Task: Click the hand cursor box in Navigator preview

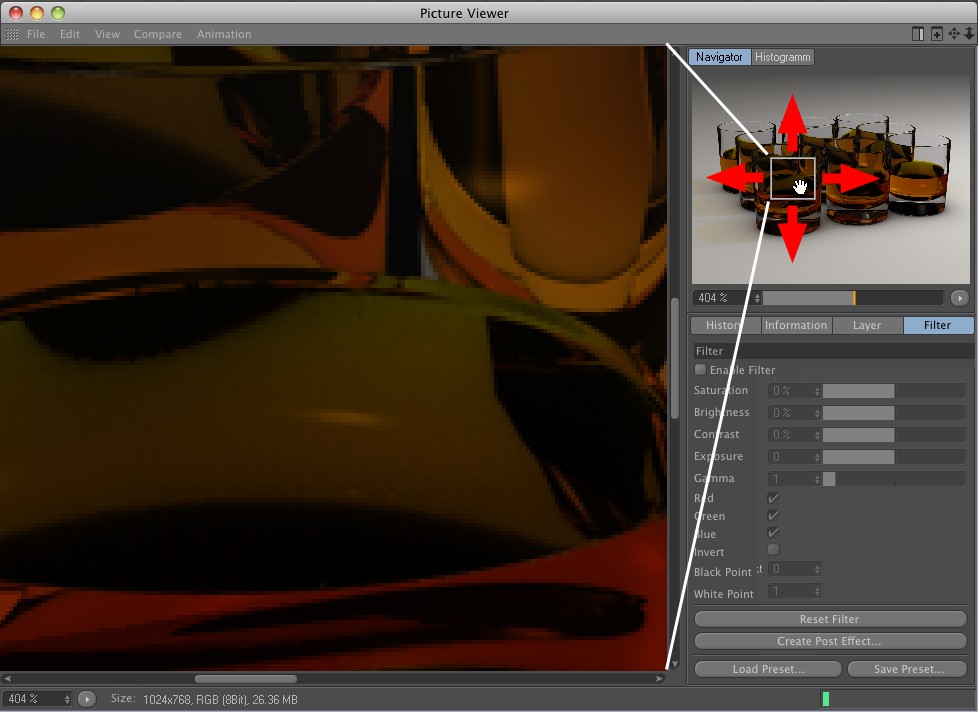Action: point(793,179)
